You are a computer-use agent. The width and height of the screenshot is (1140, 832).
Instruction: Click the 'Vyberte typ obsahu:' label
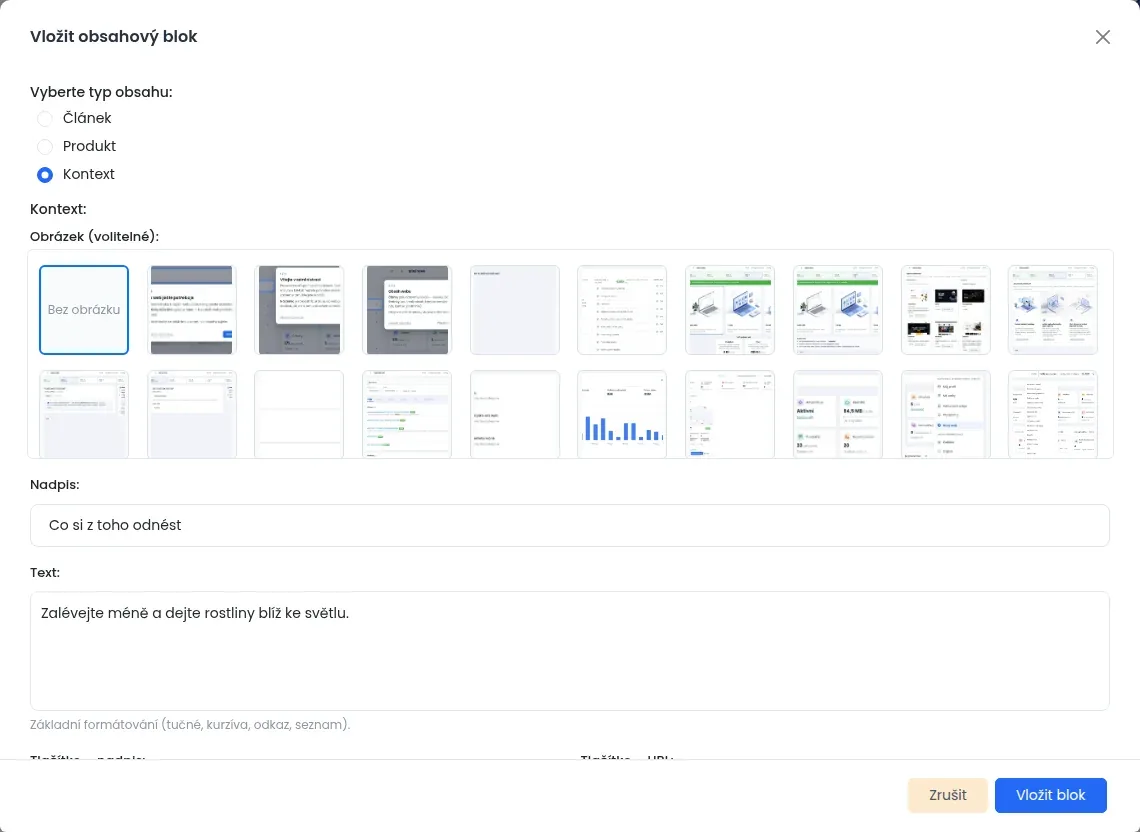coord(101,92)
